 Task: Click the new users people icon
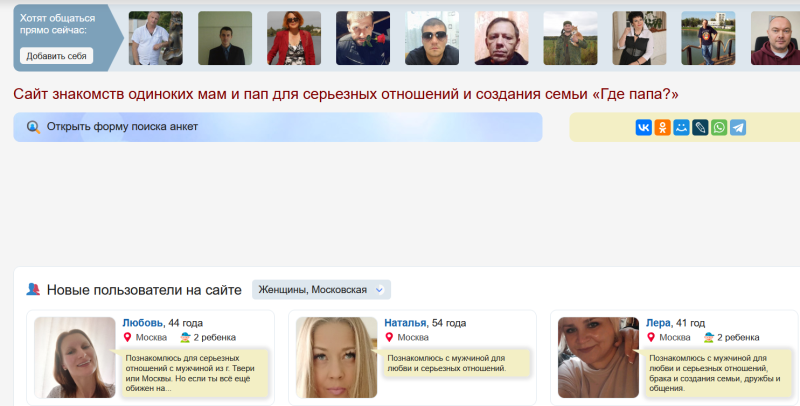pyautogui.click(x=33, y=290)
